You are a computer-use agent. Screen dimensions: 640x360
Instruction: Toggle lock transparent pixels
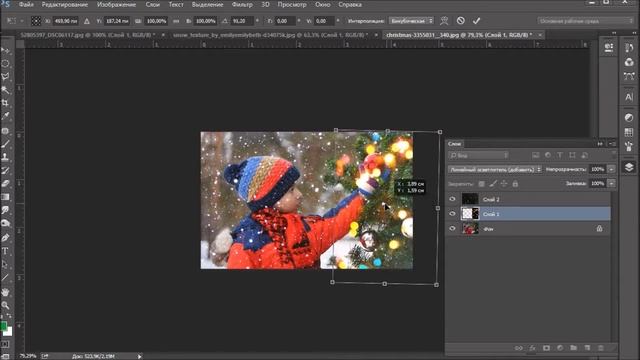[482, 184]
